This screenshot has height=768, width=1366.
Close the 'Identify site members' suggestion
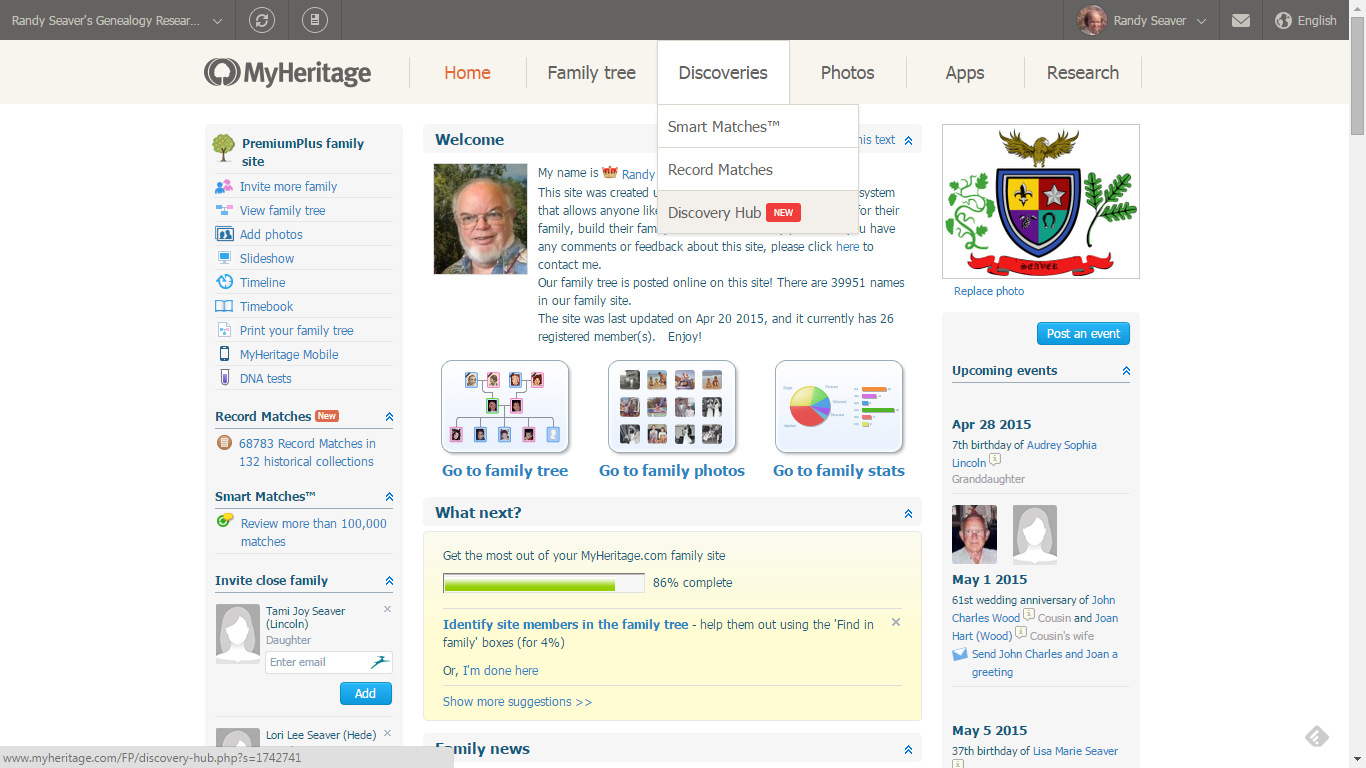[896, 622]
